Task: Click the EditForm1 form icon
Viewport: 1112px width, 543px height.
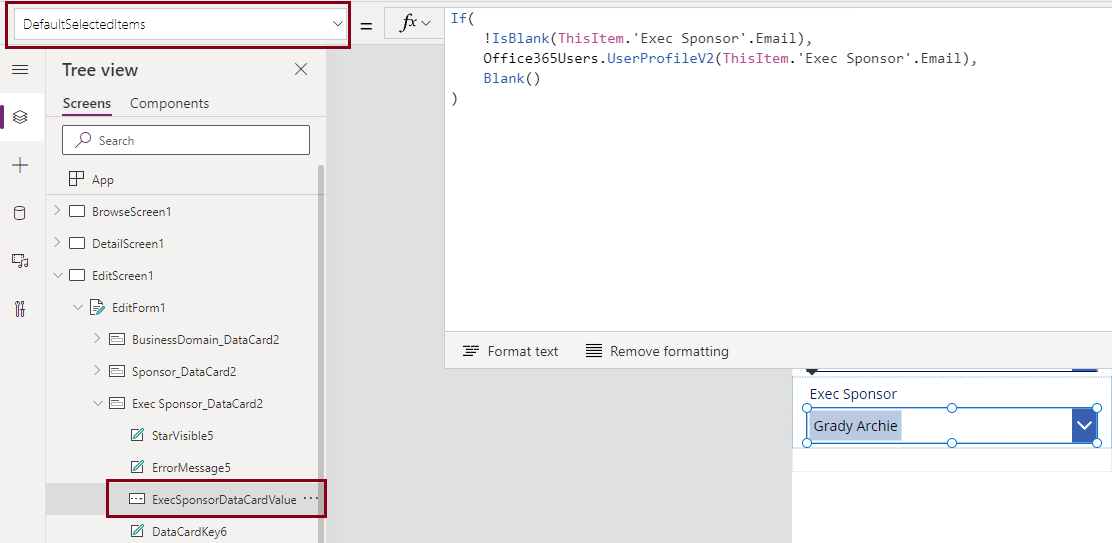Action: click(x=96, y=308)
